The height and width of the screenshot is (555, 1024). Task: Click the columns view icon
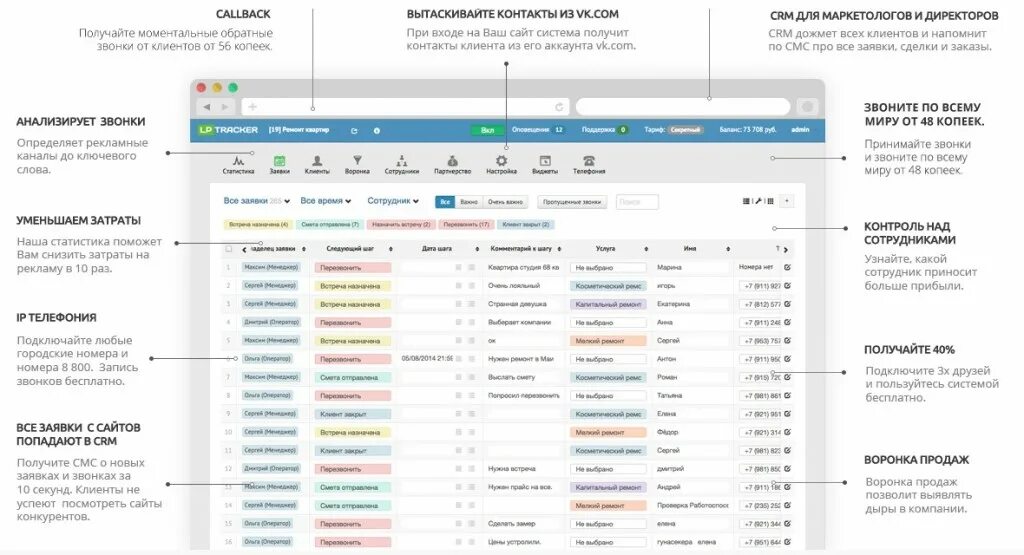770,201
